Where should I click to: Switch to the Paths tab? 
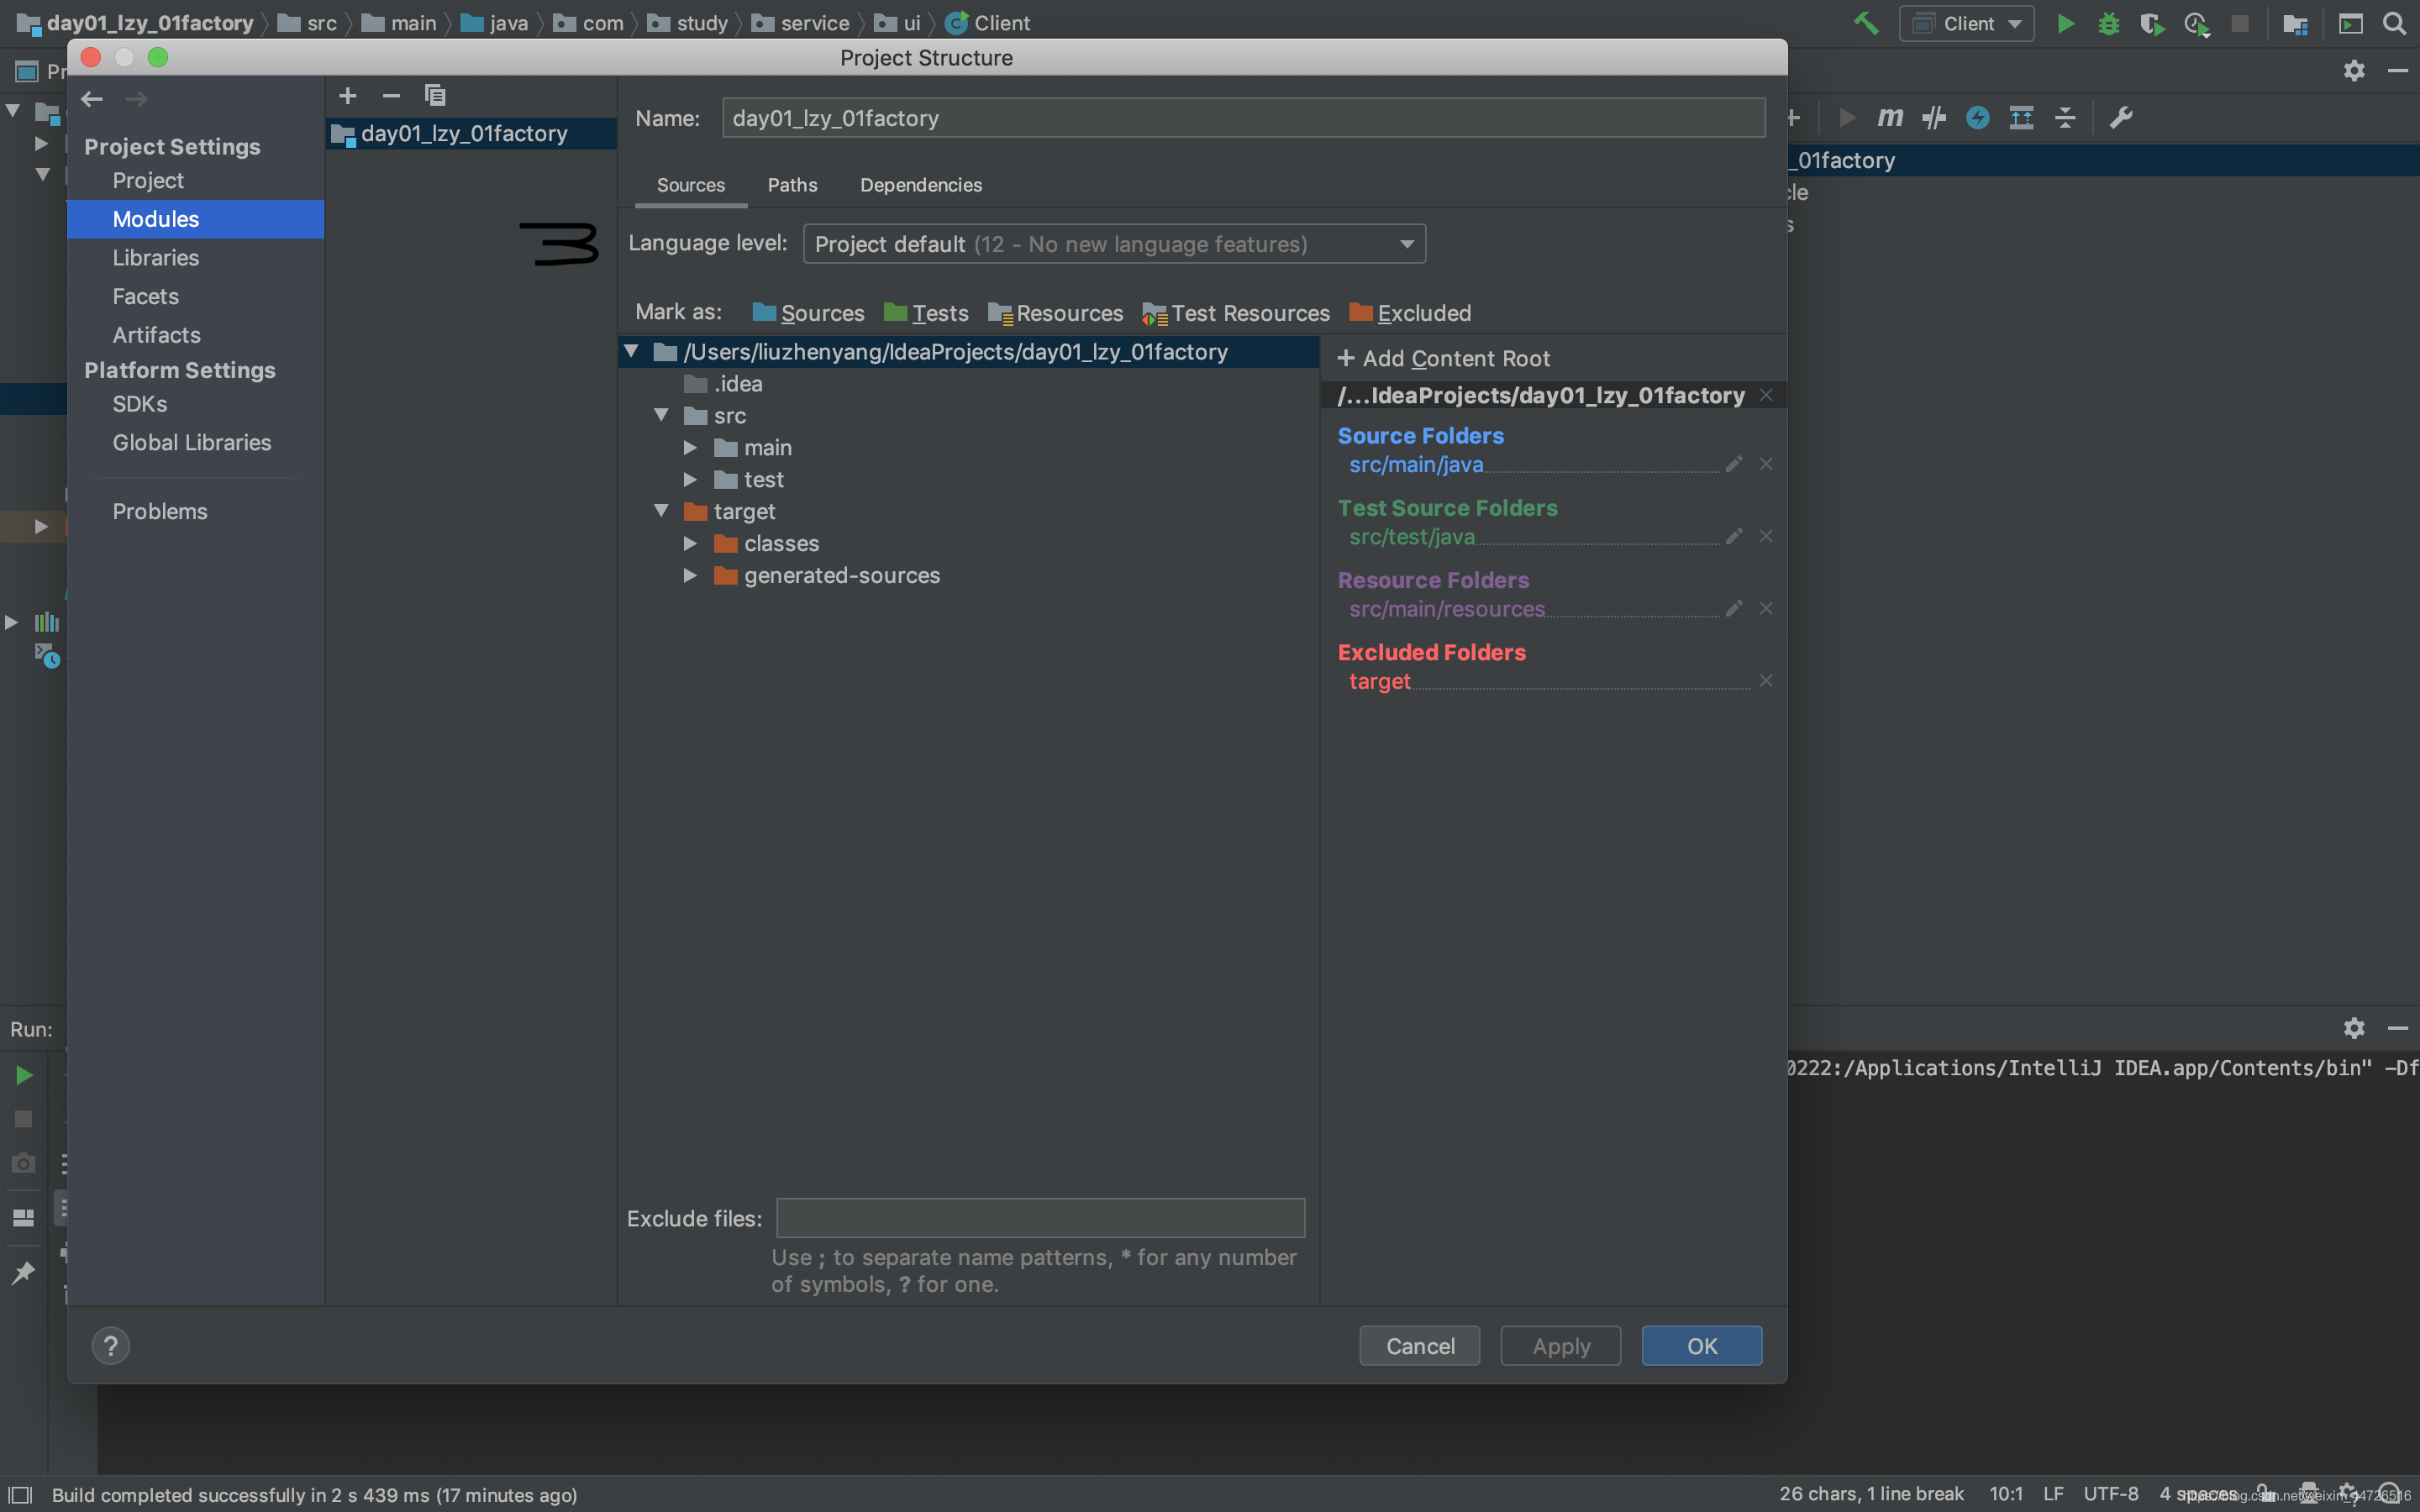(793, 185)
